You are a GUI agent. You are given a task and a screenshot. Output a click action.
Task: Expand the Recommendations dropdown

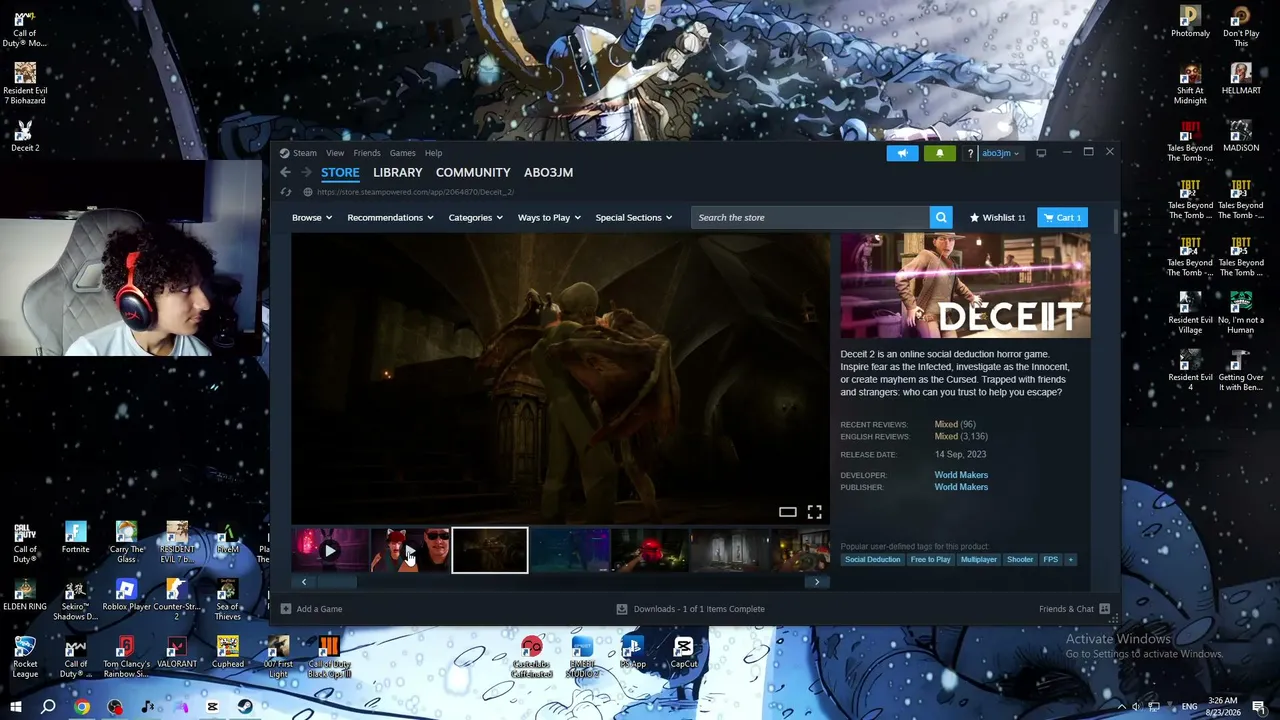point(390,217)
